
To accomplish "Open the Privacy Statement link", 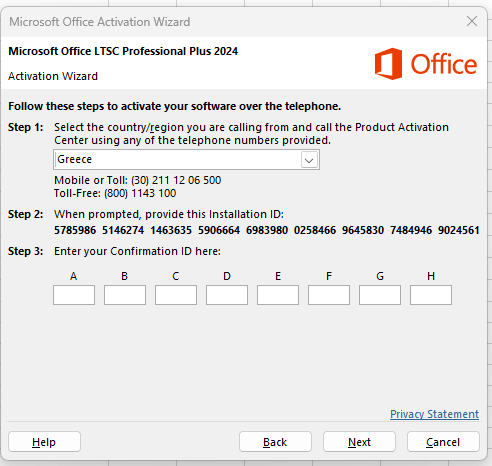I will click(434, 414).
